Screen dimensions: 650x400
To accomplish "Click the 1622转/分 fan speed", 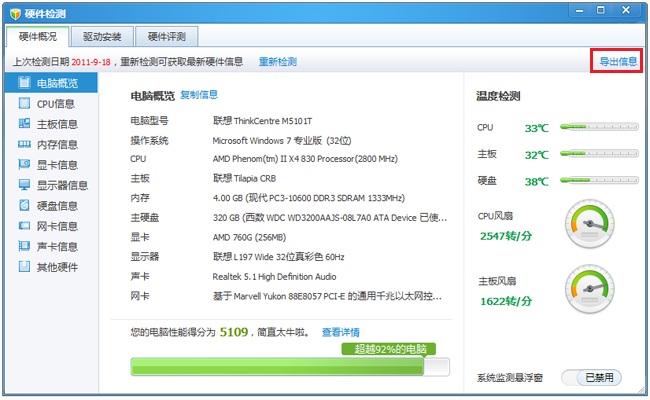I will click(x=506, y=301).
